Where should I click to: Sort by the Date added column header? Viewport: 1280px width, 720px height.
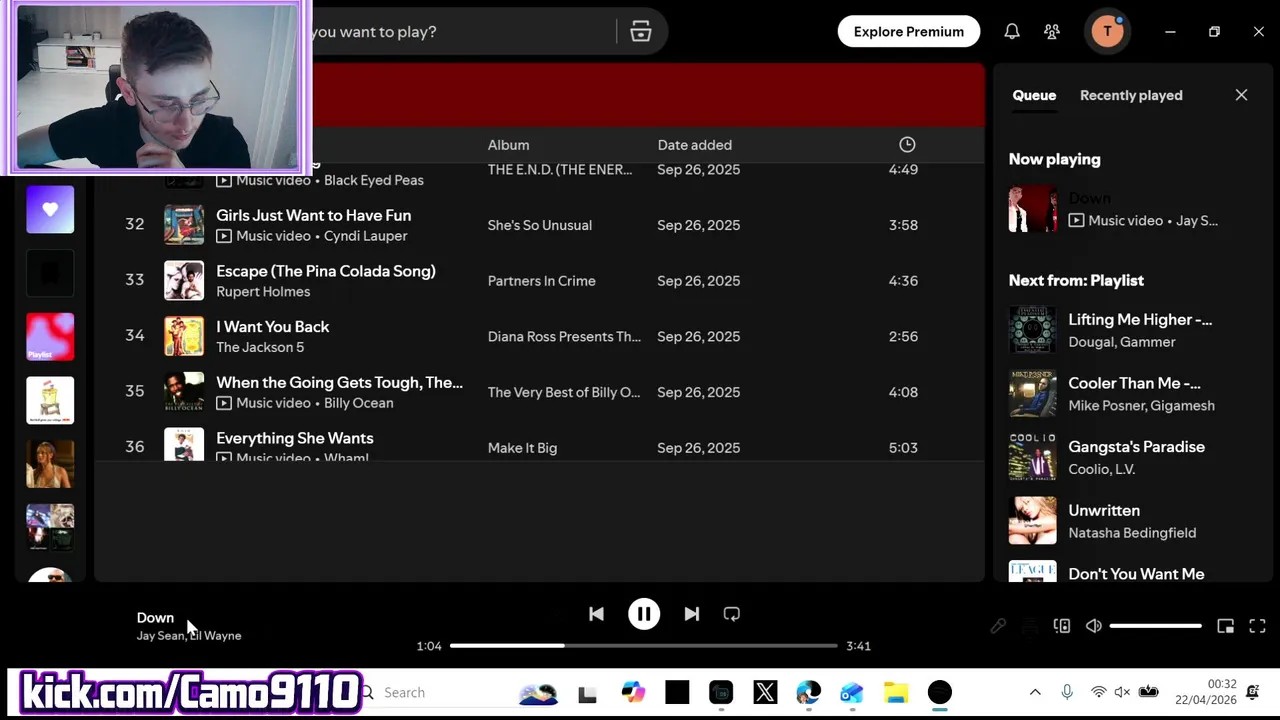click(x=694, y=145)
